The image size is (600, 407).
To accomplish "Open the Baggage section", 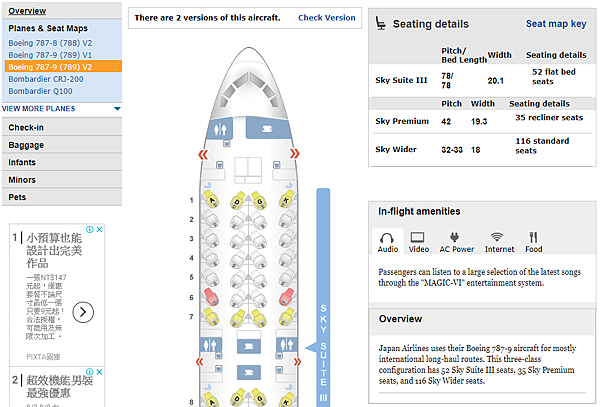I will pos(62,145).
